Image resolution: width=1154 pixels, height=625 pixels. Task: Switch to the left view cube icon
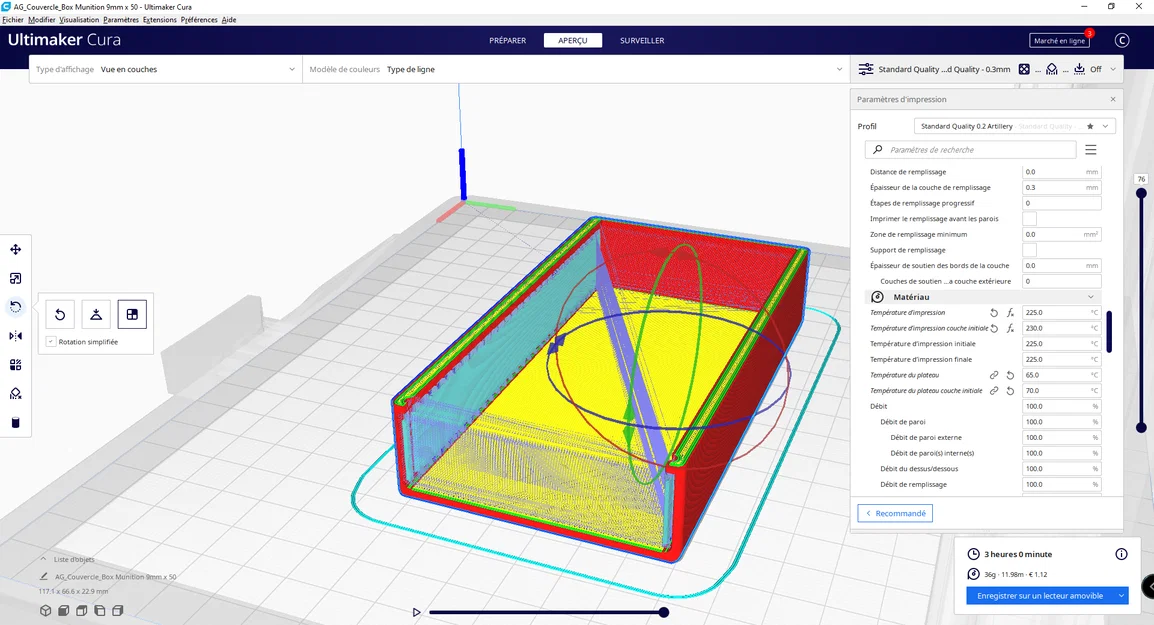pos(99,610)
